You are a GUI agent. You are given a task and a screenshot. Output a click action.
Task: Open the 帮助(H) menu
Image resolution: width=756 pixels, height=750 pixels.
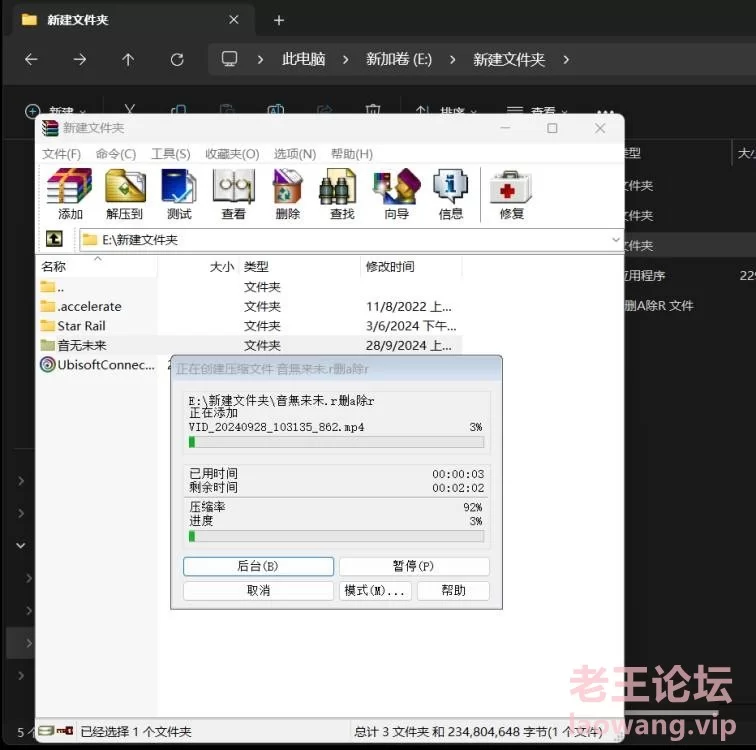coord(351,154)
